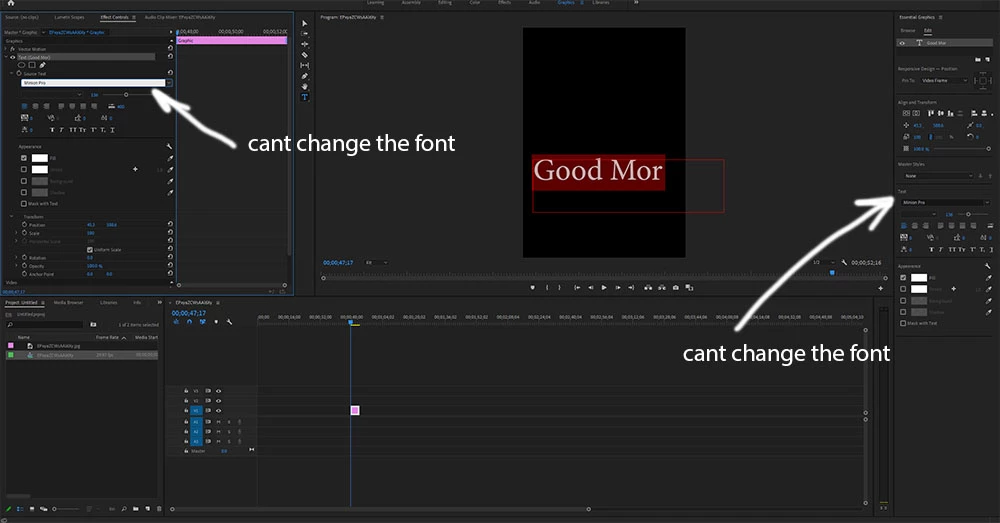
Task: Open the Media Browser tab
Action: (x=68, y=302)
